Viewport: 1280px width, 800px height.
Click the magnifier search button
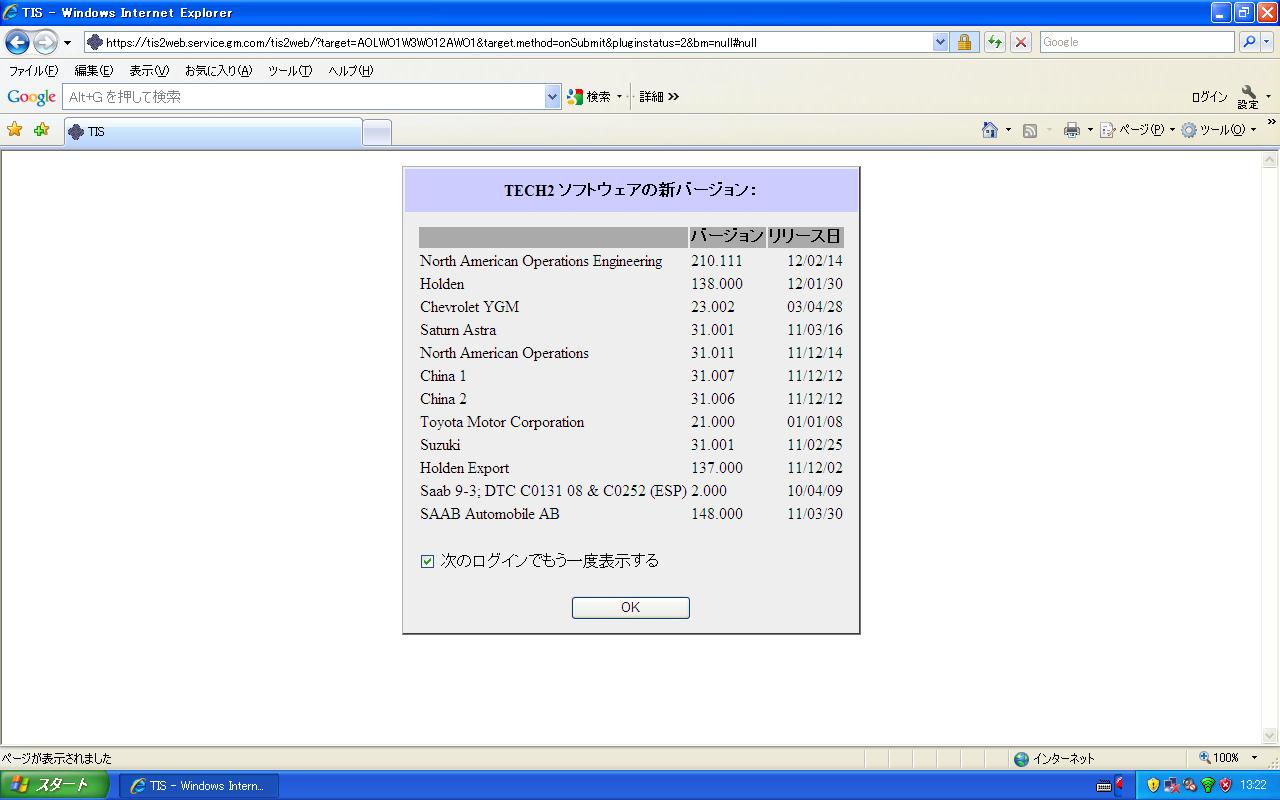pos(1249,42)
